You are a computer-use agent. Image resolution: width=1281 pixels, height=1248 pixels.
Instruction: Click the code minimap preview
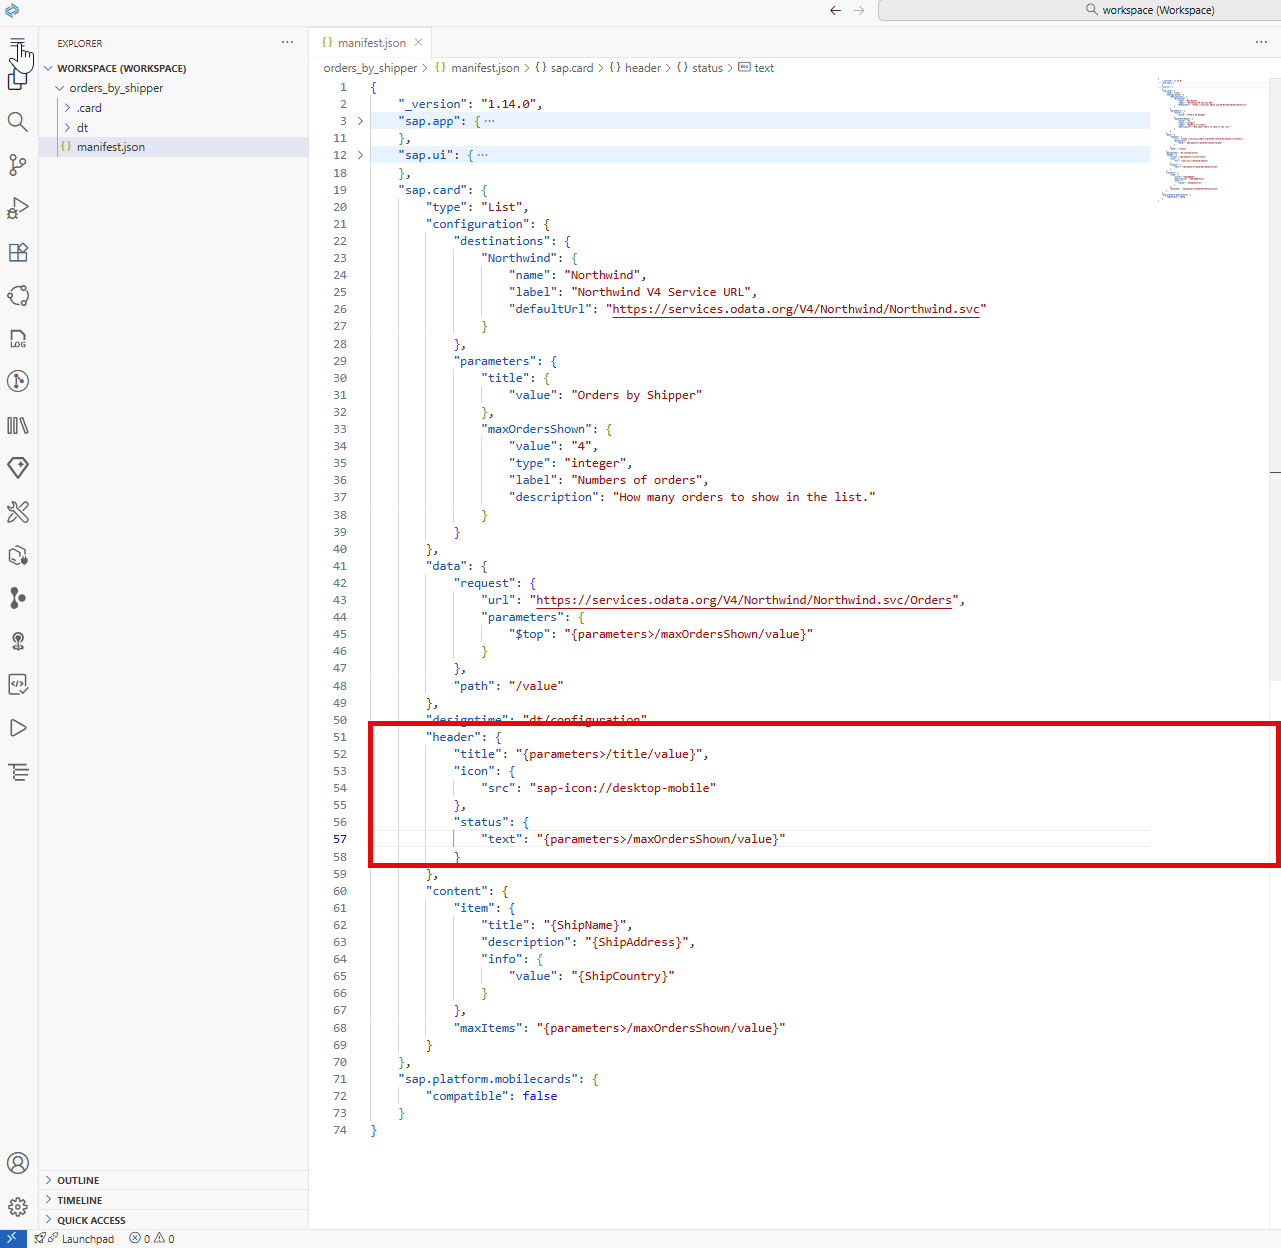(1205, 140)
